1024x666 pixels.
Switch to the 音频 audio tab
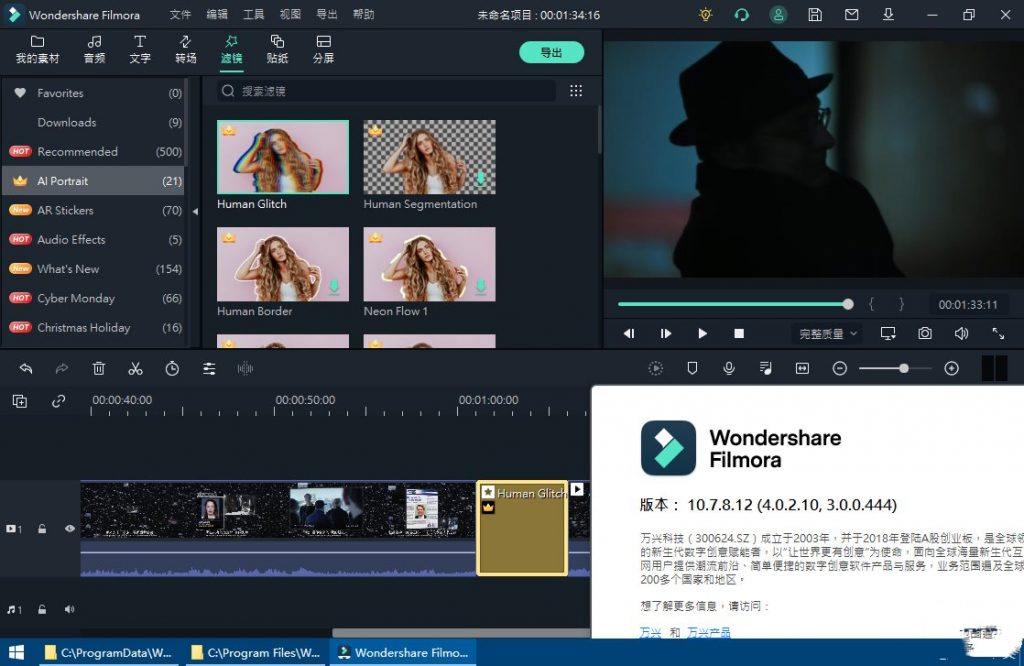click(x=94, y=50)
